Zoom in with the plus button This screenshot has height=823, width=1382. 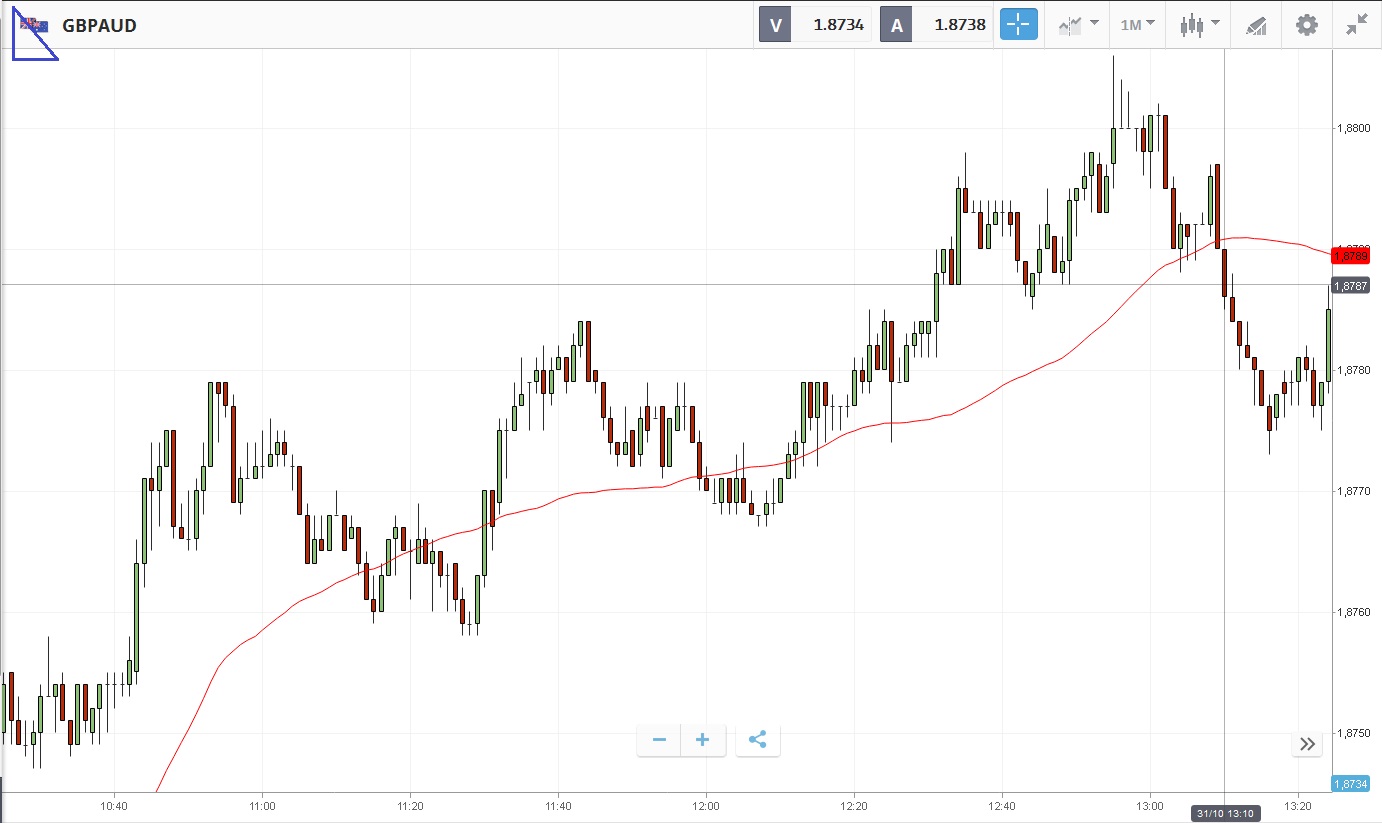[703, 740]
